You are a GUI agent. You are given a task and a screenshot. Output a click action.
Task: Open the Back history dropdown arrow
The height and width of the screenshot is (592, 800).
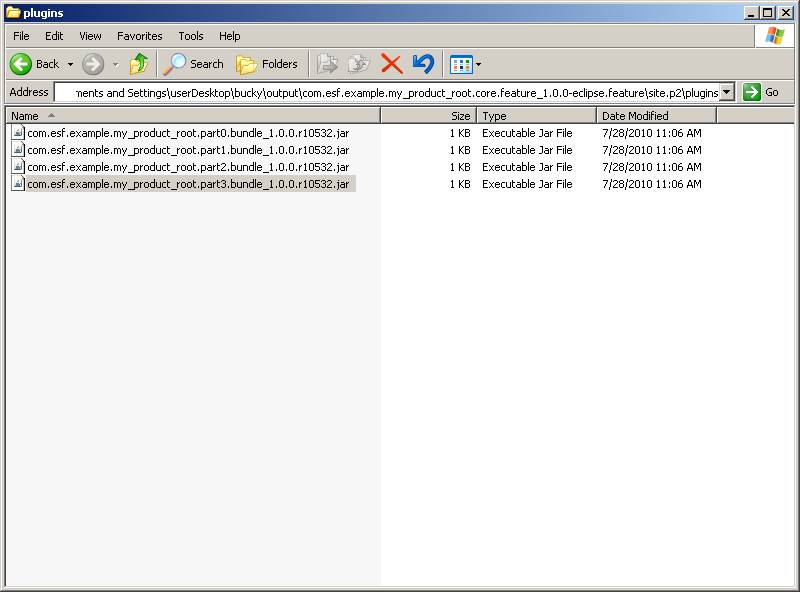tap(70, 64)
